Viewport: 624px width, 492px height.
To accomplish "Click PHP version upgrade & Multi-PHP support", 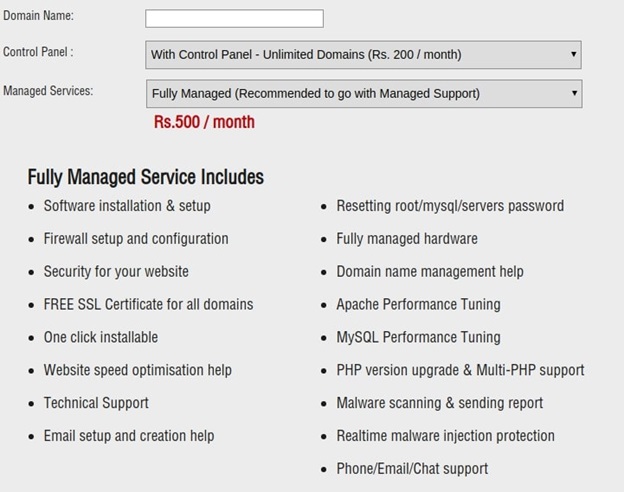I will [x=460, y=370].
